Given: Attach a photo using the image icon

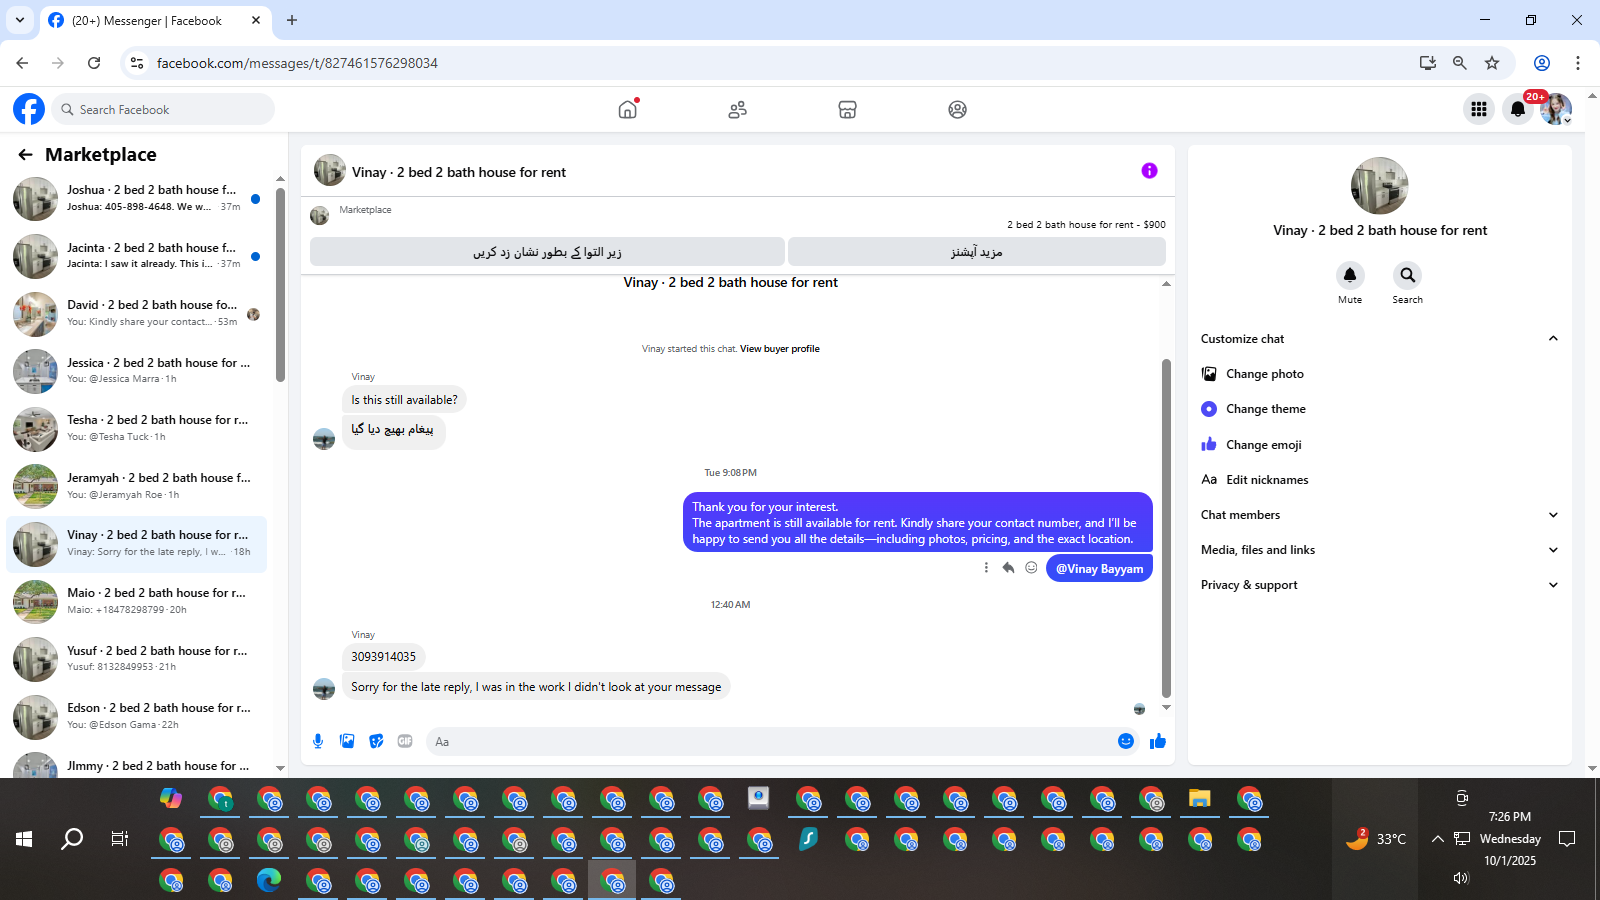Looking at the screenshot, I should click(x=347, y=741).
